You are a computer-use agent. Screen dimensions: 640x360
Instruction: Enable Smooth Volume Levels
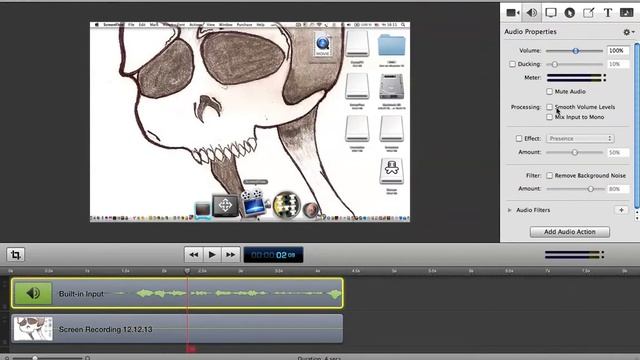pos(549,107)
